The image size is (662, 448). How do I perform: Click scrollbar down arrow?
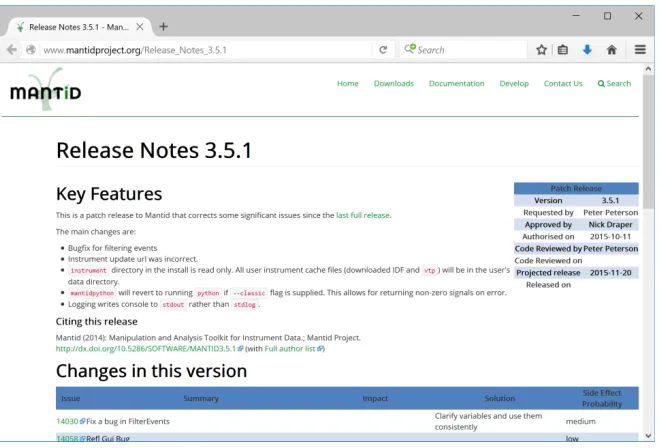tap(648, 436)
